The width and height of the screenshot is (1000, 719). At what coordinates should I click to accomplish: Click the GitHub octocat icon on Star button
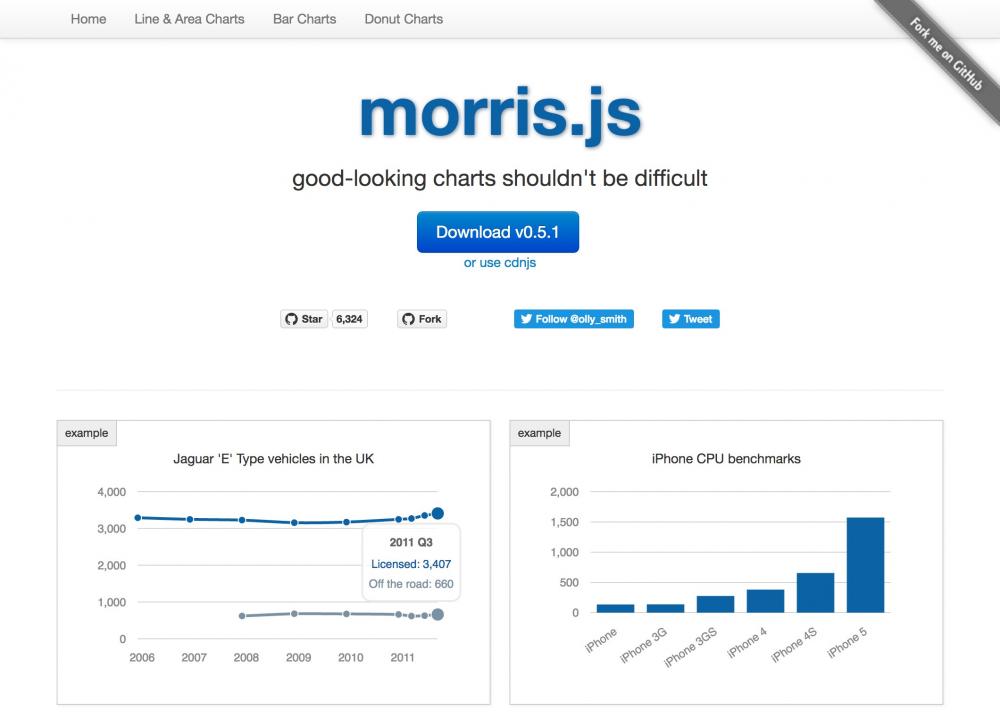(292, 318)
